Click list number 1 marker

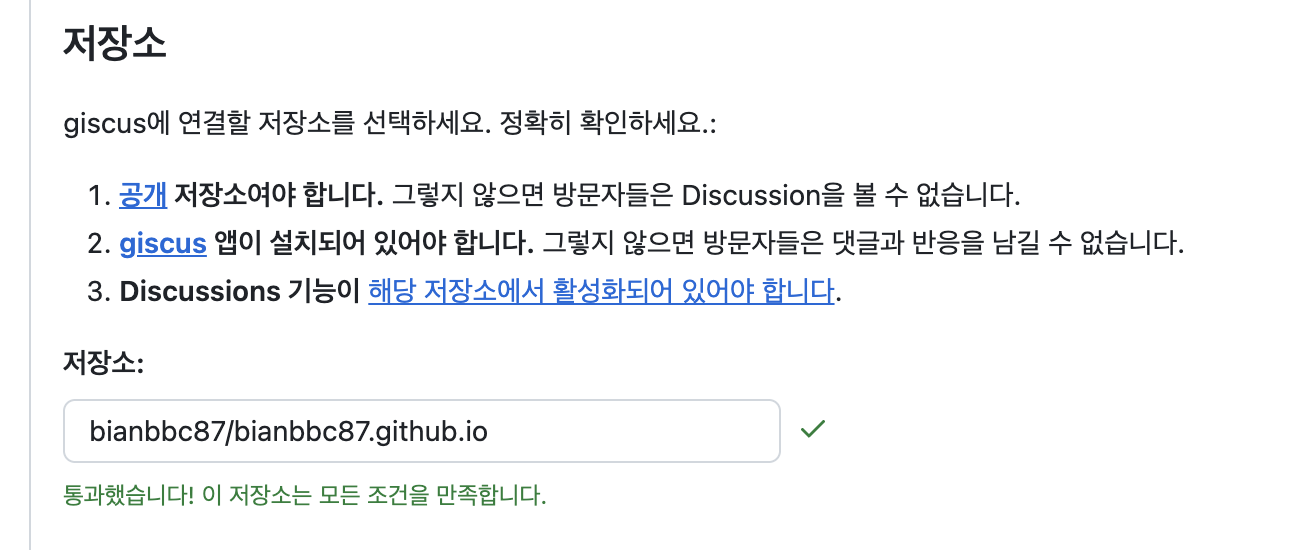tap(98, 194)
